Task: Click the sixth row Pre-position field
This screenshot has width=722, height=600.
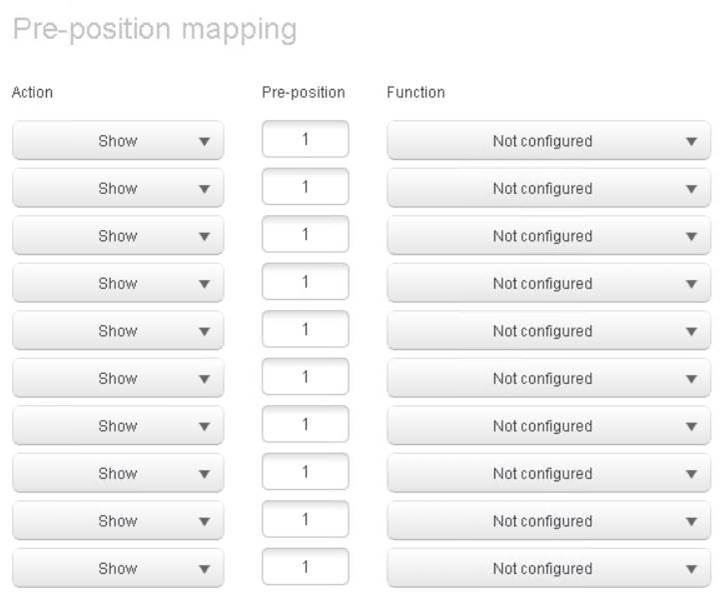Action: (x=305, y=377)
